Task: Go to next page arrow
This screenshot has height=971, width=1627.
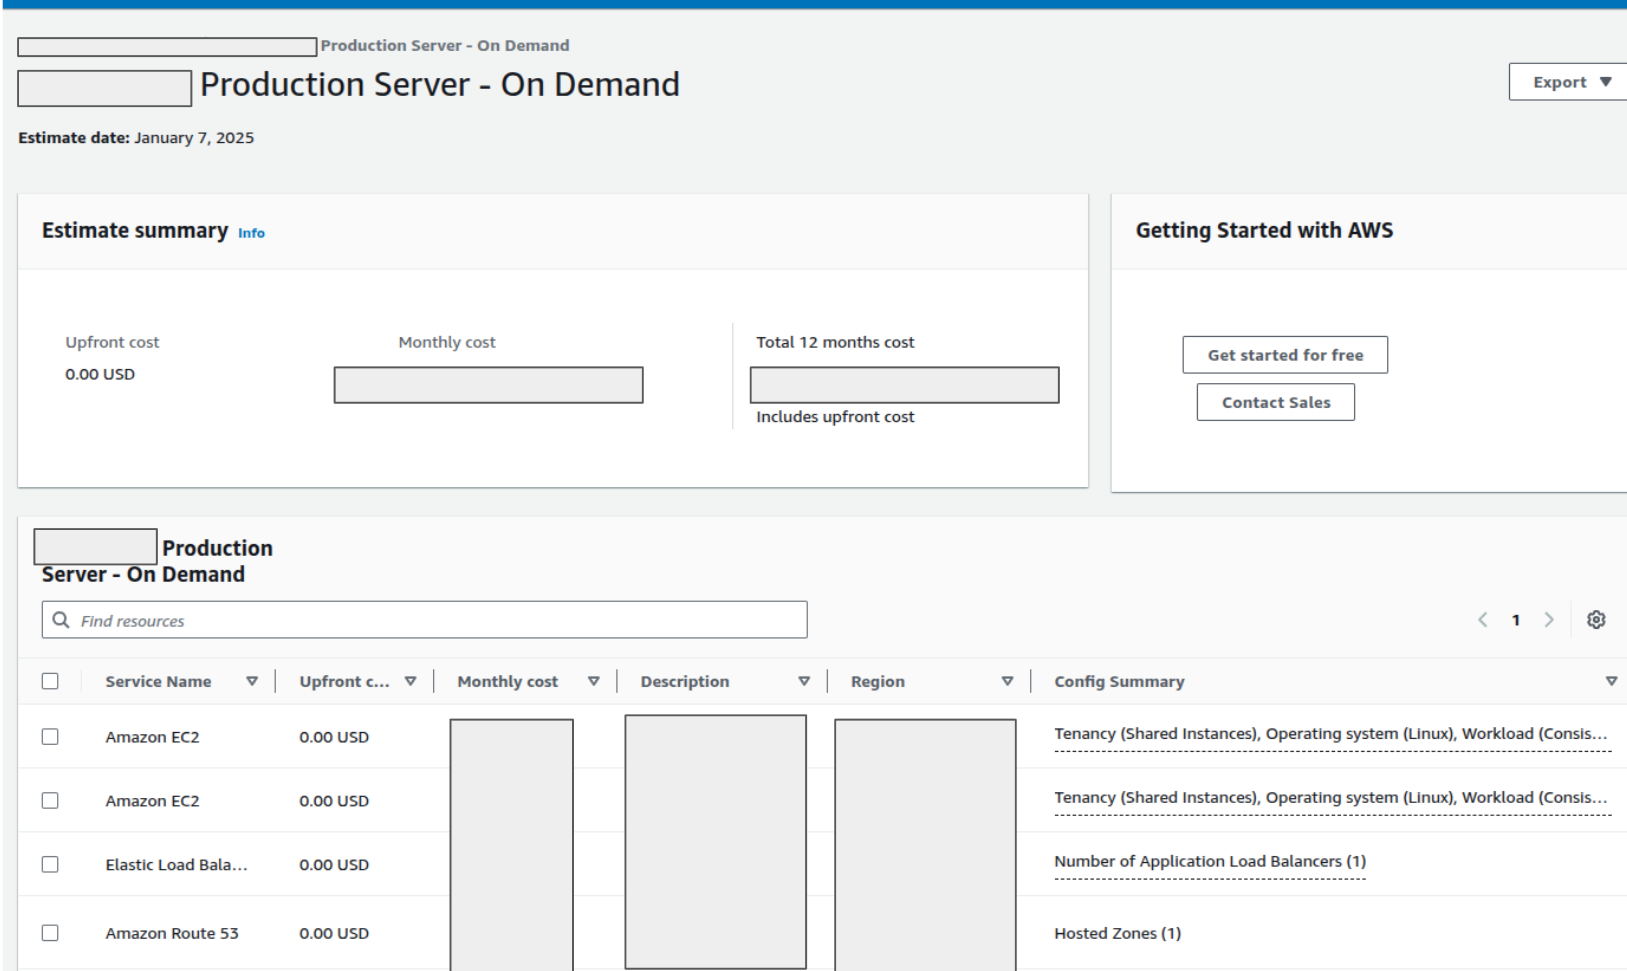Action: 1549,620
